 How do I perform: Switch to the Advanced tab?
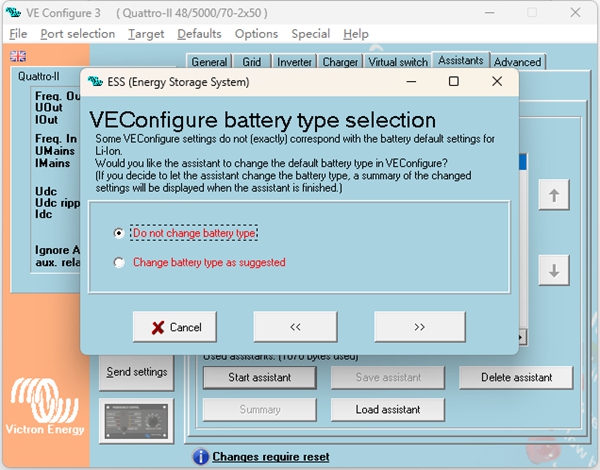pos(517,62)
